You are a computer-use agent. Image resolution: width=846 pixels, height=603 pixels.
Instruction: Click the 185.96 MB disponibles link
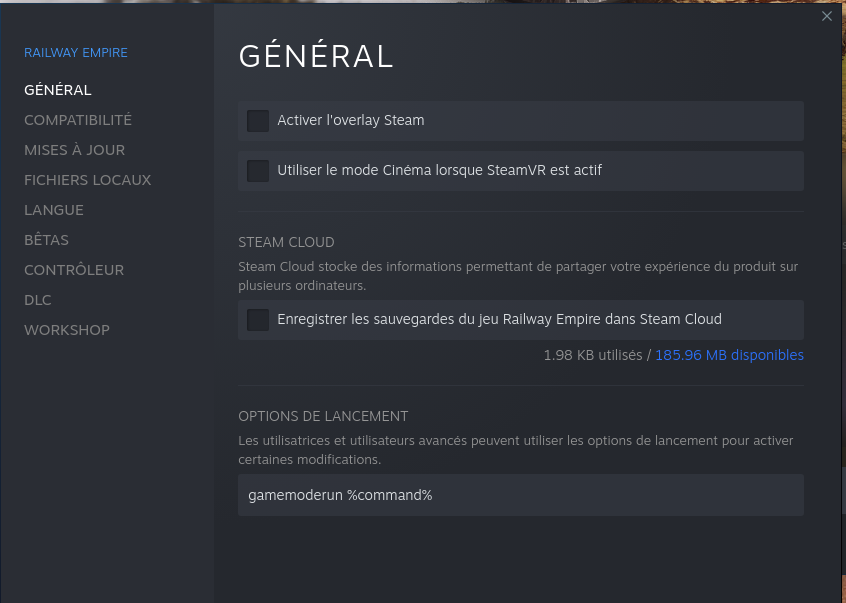[x=729, y=355]
